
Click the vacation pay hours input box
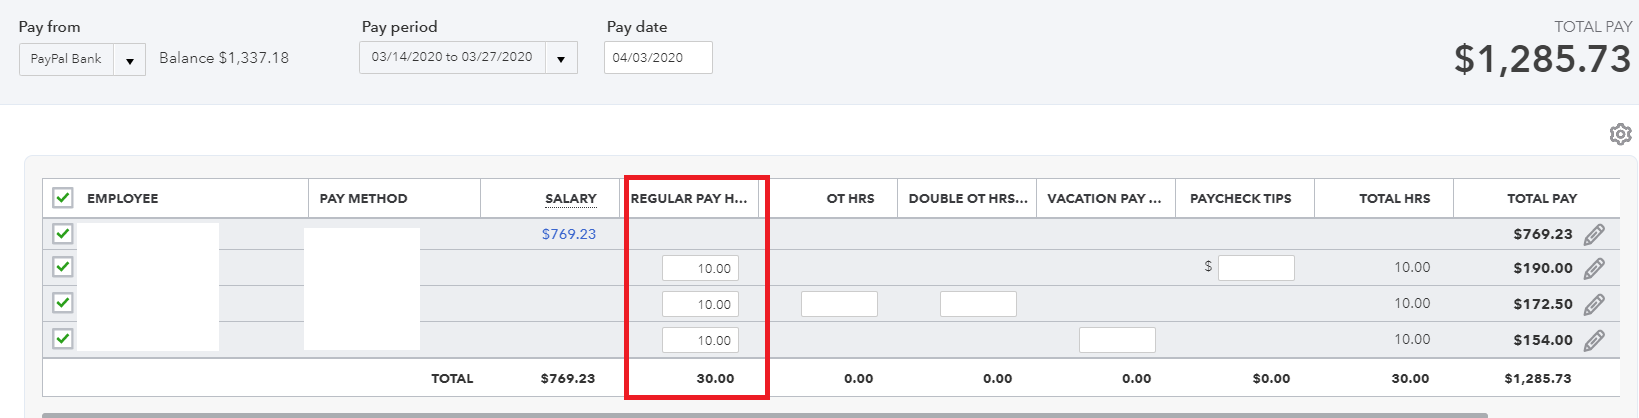coord(1117,340)
